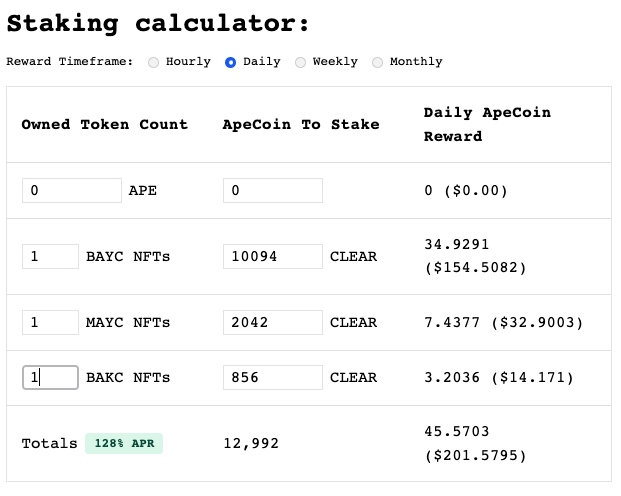This screenshot has height=496, width=621.
Task: Click the MAYC stake field showing 2042
Action: click(x=273, y=322)
